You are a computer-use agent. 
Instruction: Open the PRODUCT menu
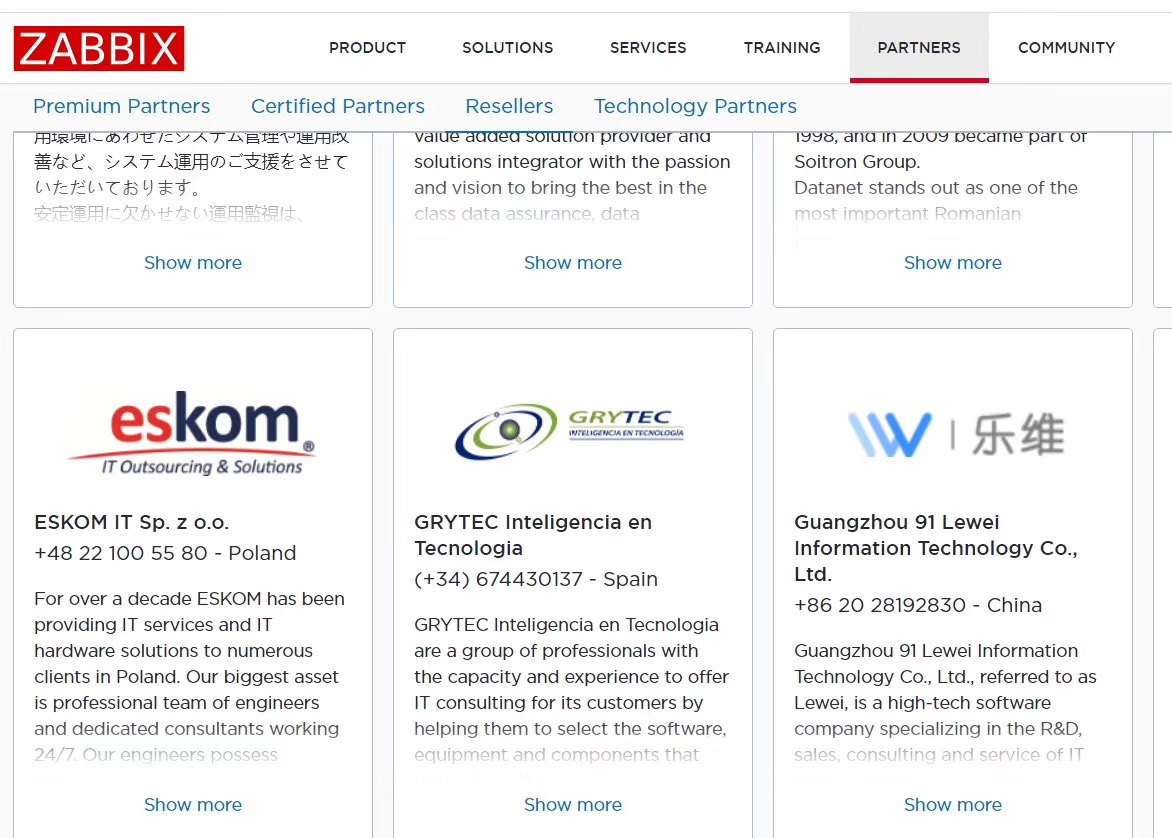367,48
